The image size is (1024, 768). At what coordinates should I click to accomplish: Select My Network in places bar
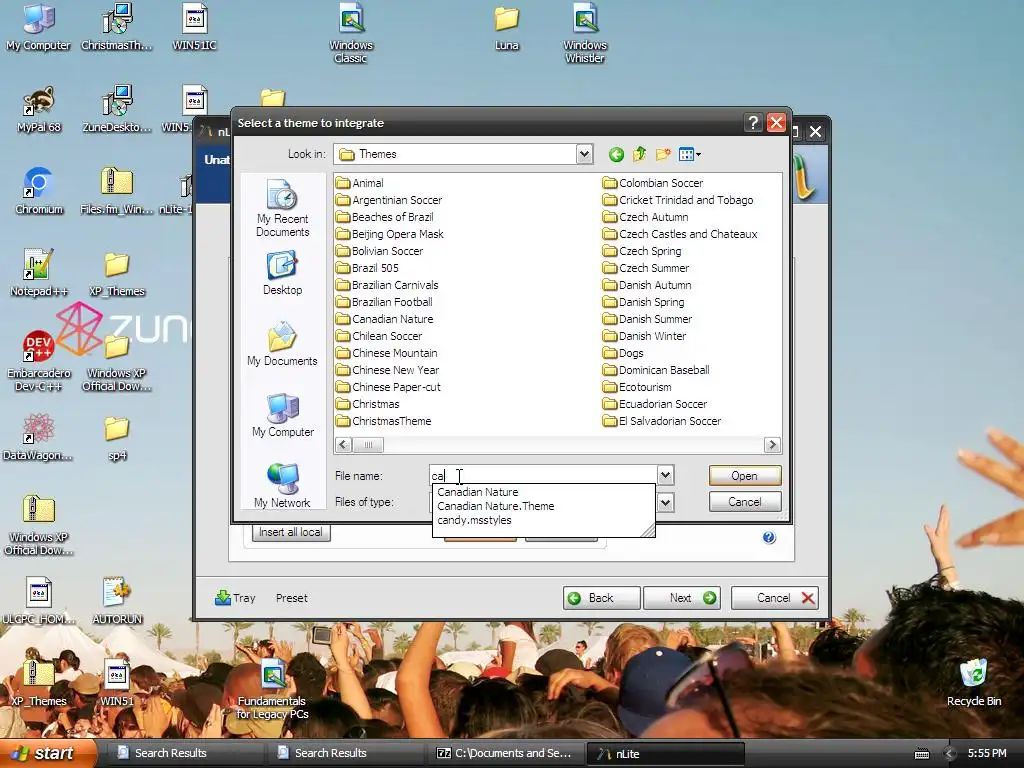tap(282, 486)
